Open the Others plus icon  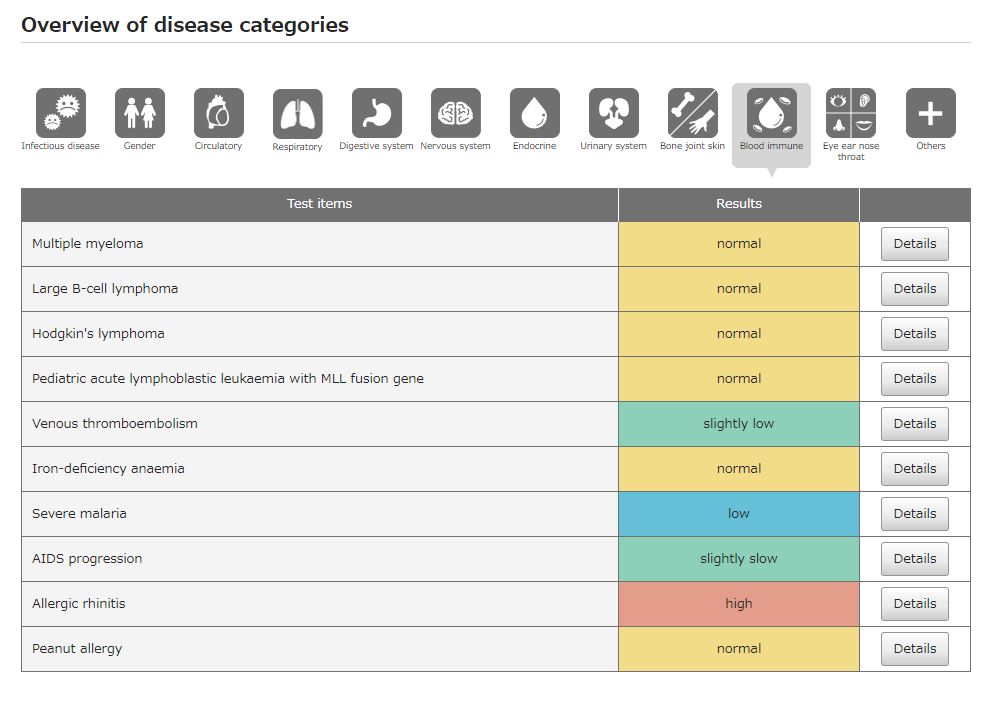tap(930, 112)
